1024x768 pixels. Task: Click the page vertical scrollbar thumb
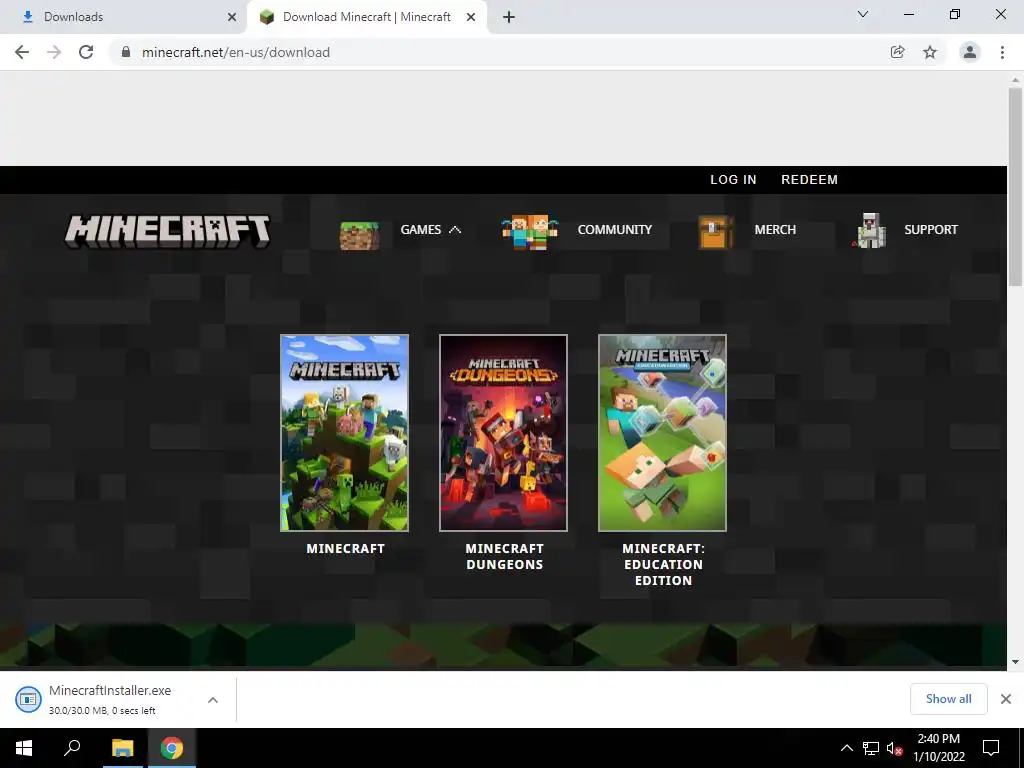click(x=1015, y=186)
